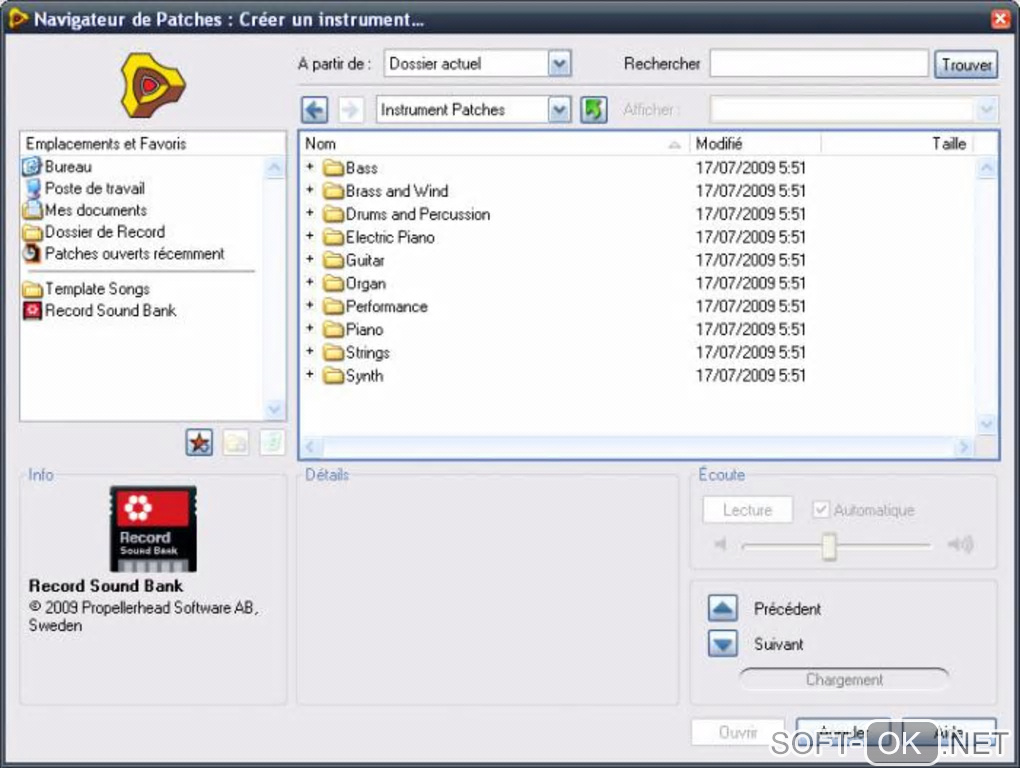Image resolution: width=1020 pixels, height=768 pixels.
Task: Click the Ouvrir button
Action: (x=738, y=733)
